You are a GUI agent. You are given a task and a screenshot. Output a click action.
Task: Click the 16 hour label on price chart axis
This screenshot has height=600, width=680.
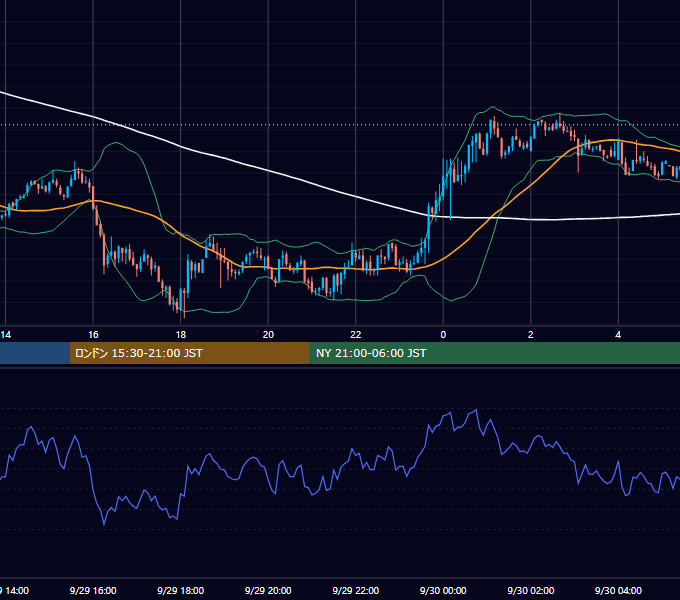(x=93, y=335)
